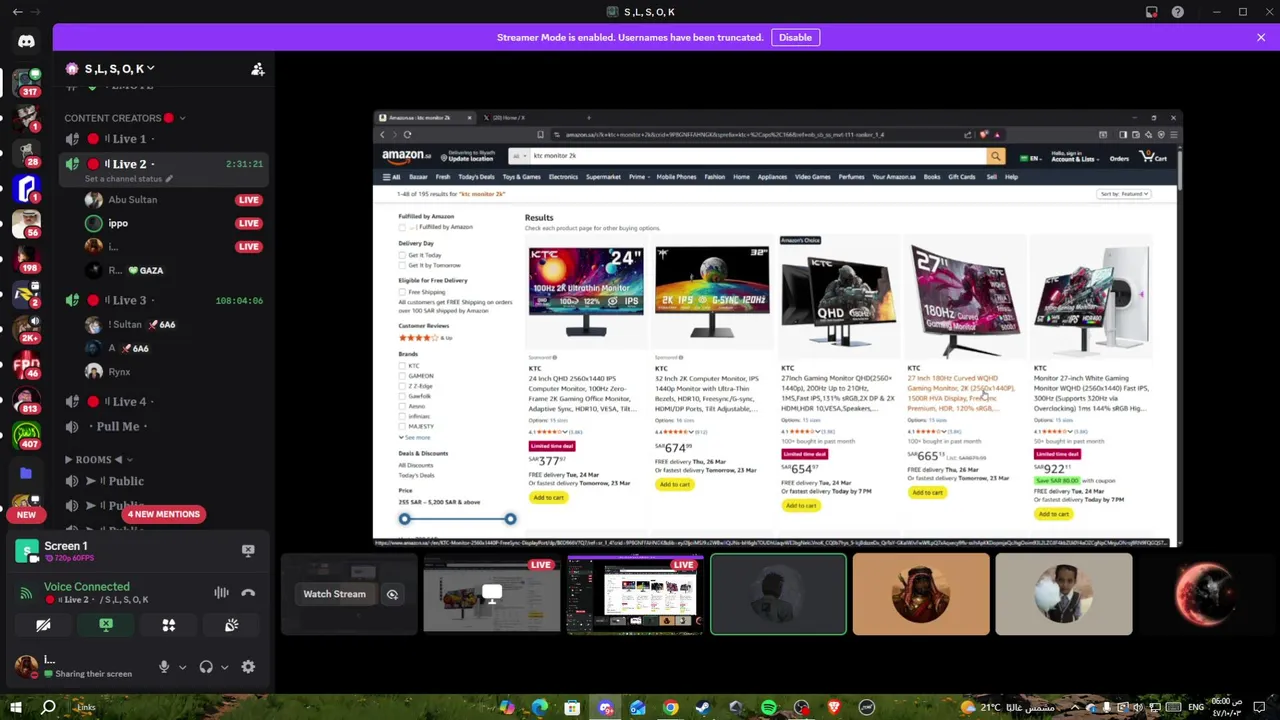
Task: Open the Windows Start menu
Action: coord(16,708)
